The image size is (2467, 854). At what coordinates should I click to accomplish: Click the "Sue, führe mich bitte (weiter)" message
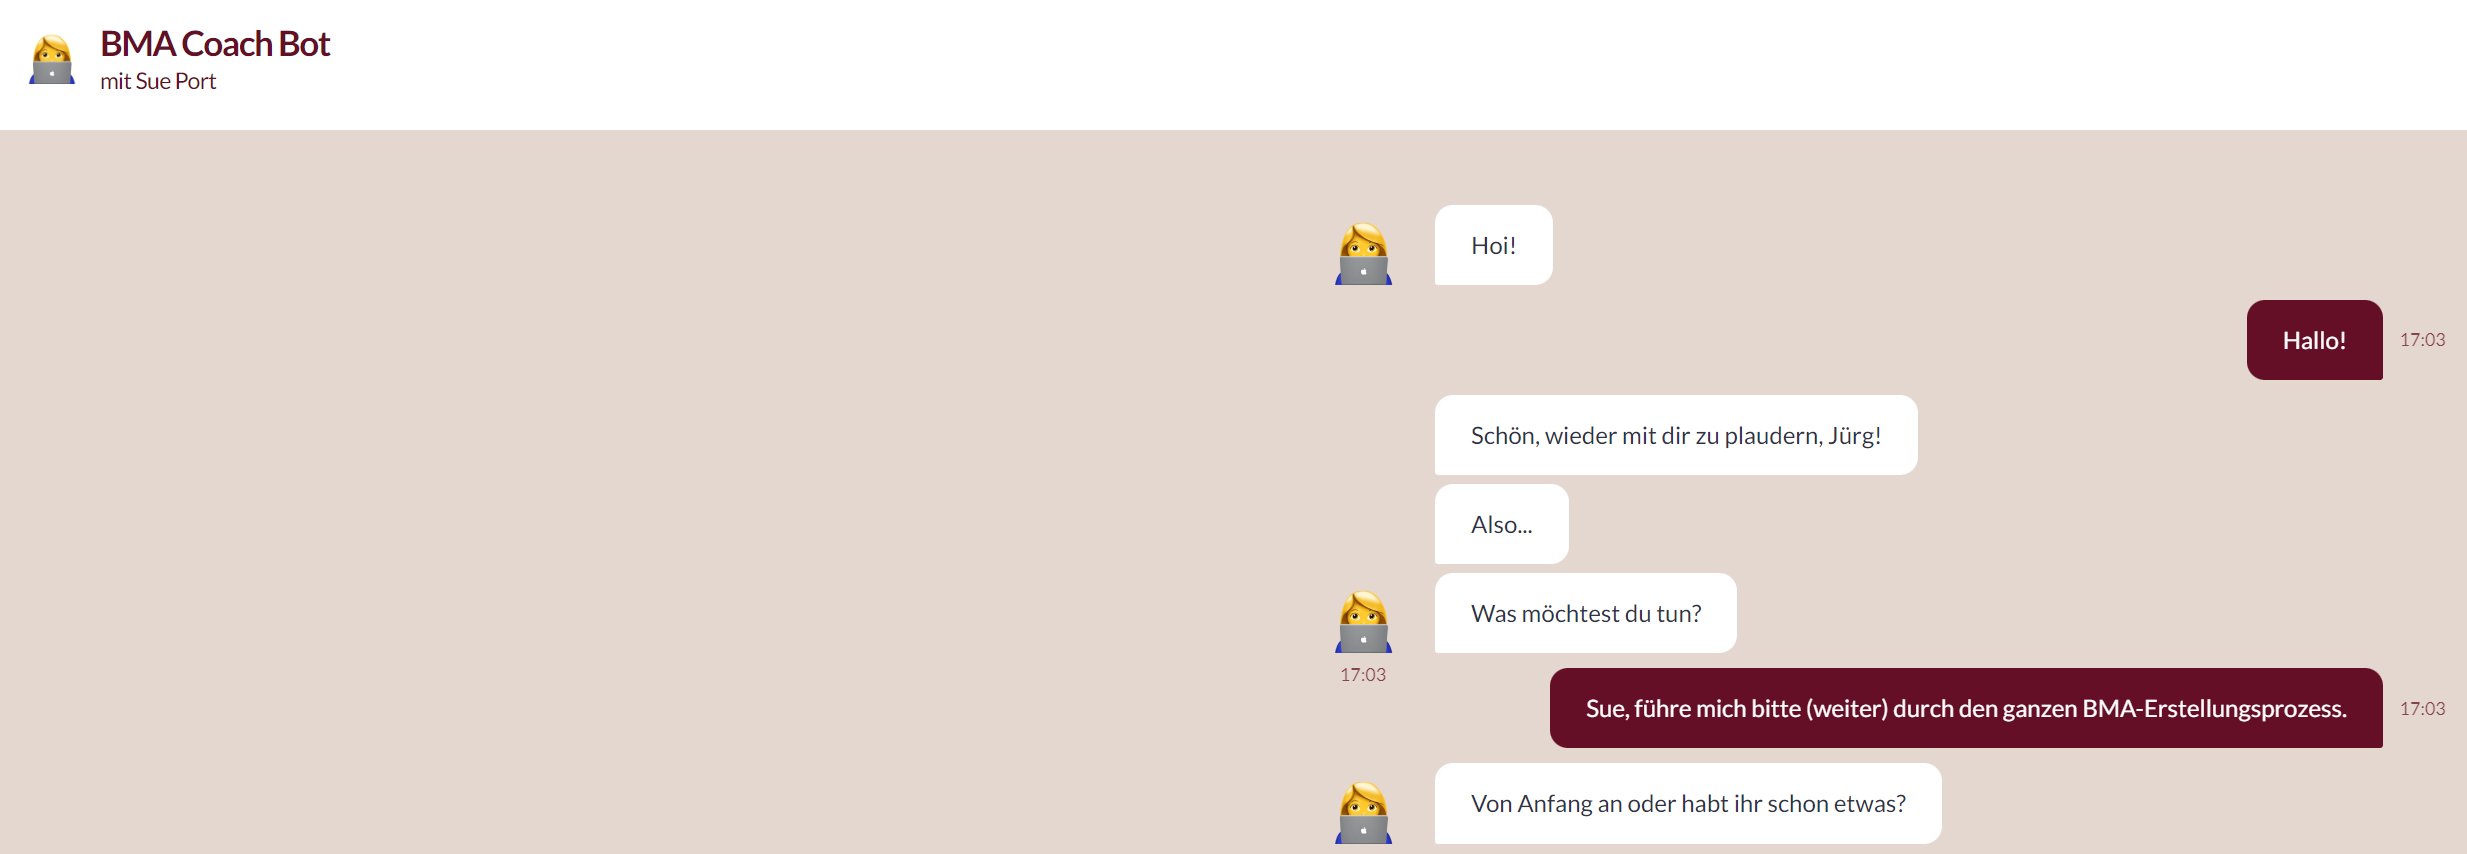[x=1966, y=708]
